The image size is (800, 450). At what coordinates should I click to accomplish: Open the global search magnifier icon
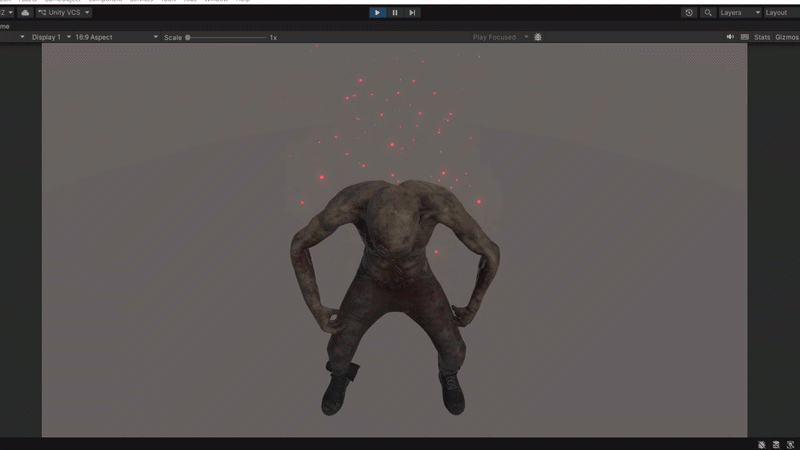(708, 12)
